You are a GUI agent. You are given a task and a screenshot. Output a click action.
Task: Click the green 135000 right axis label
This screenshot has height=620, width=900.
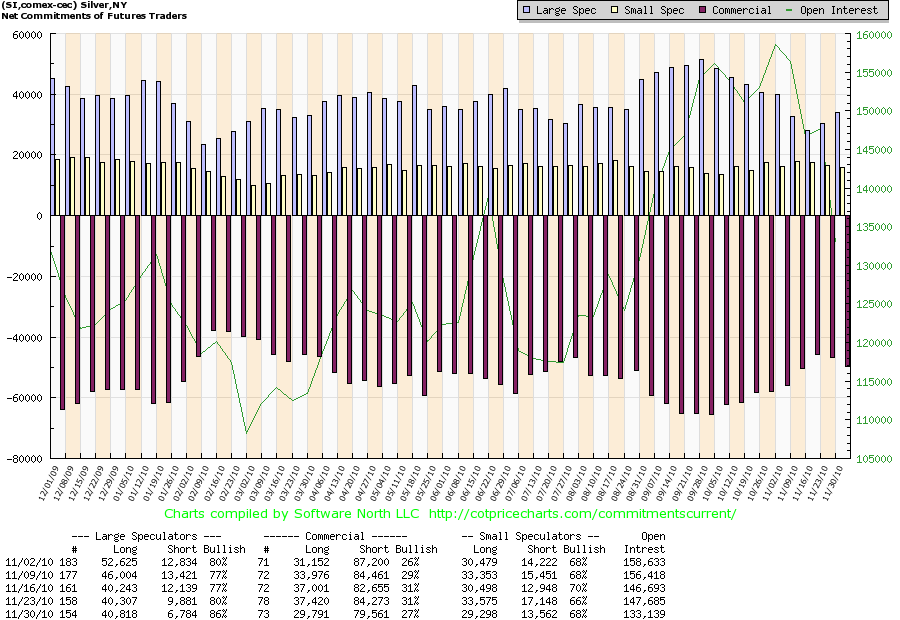874,227
